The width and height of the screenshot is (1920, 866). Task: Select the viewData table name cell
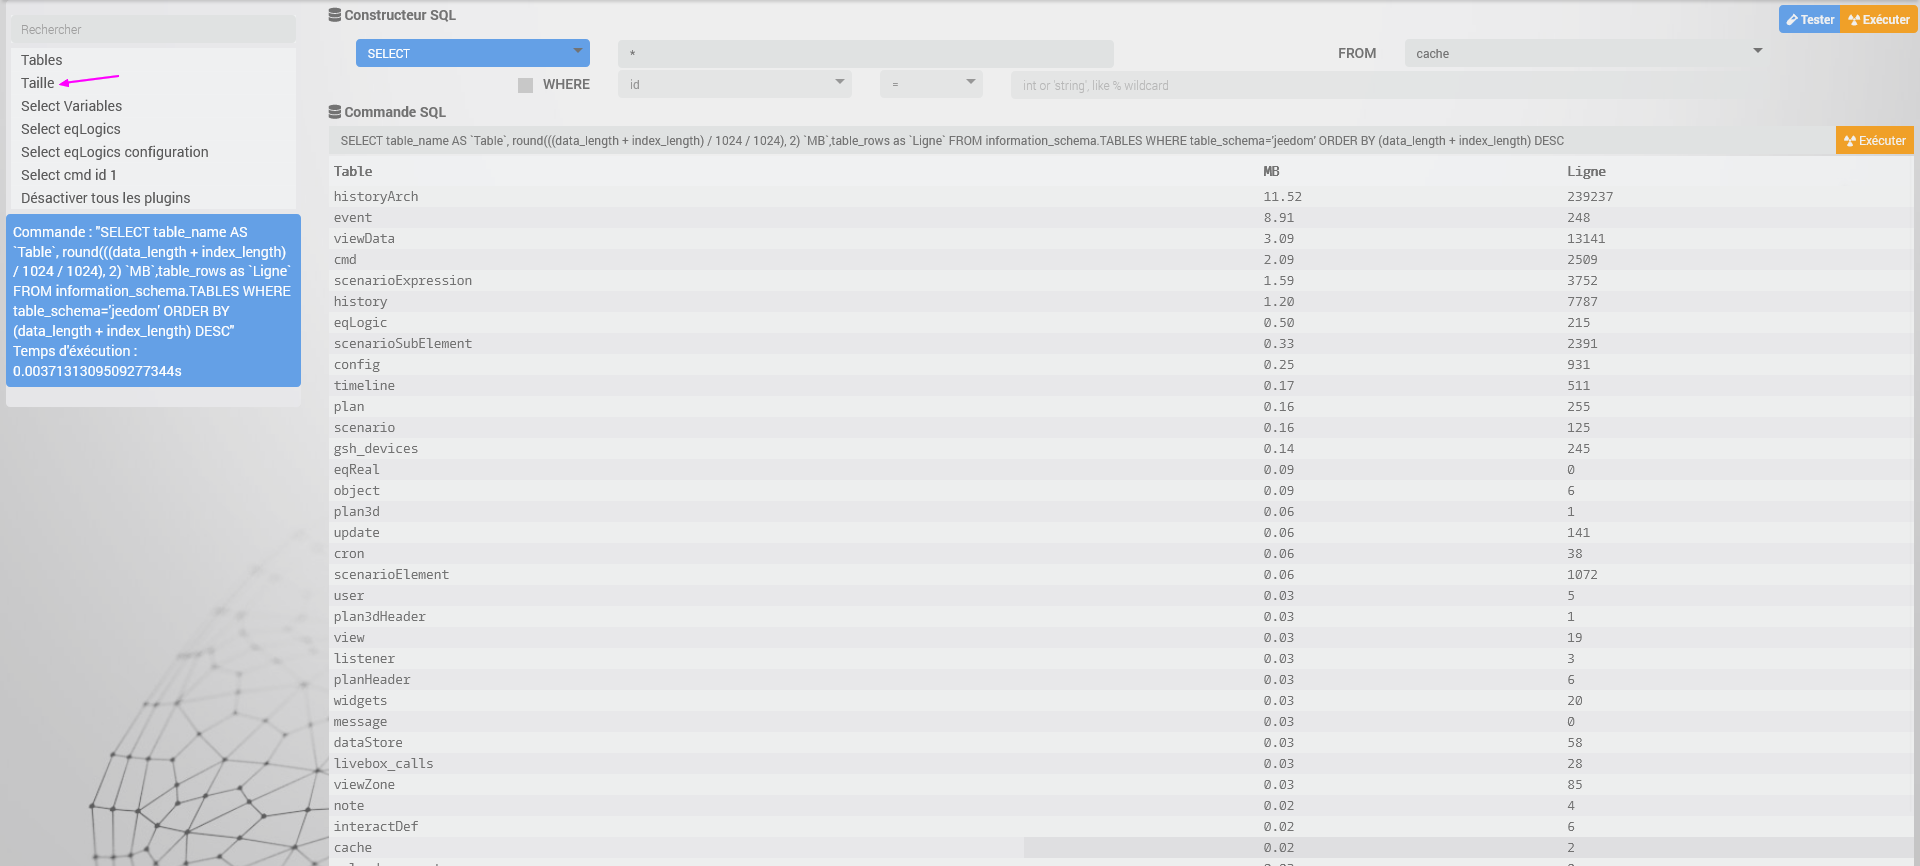click(364, 239)
